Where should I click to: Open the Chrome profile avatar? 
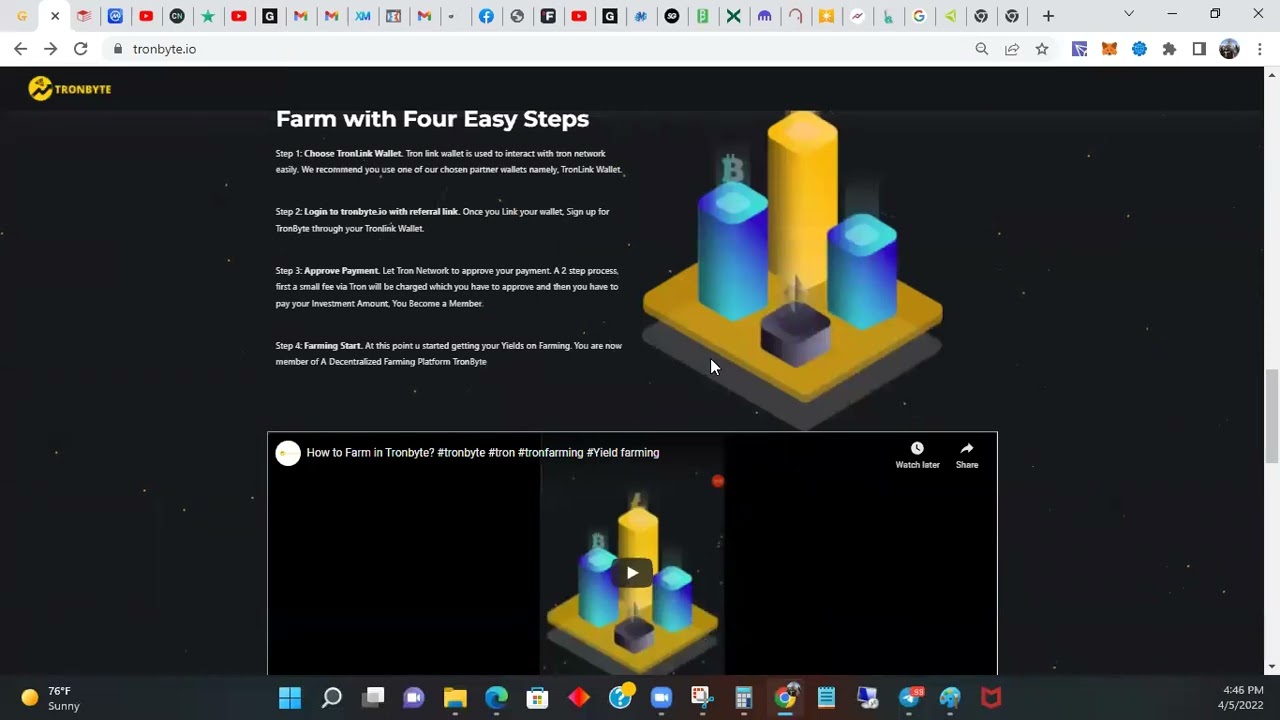click(1229, 49)
